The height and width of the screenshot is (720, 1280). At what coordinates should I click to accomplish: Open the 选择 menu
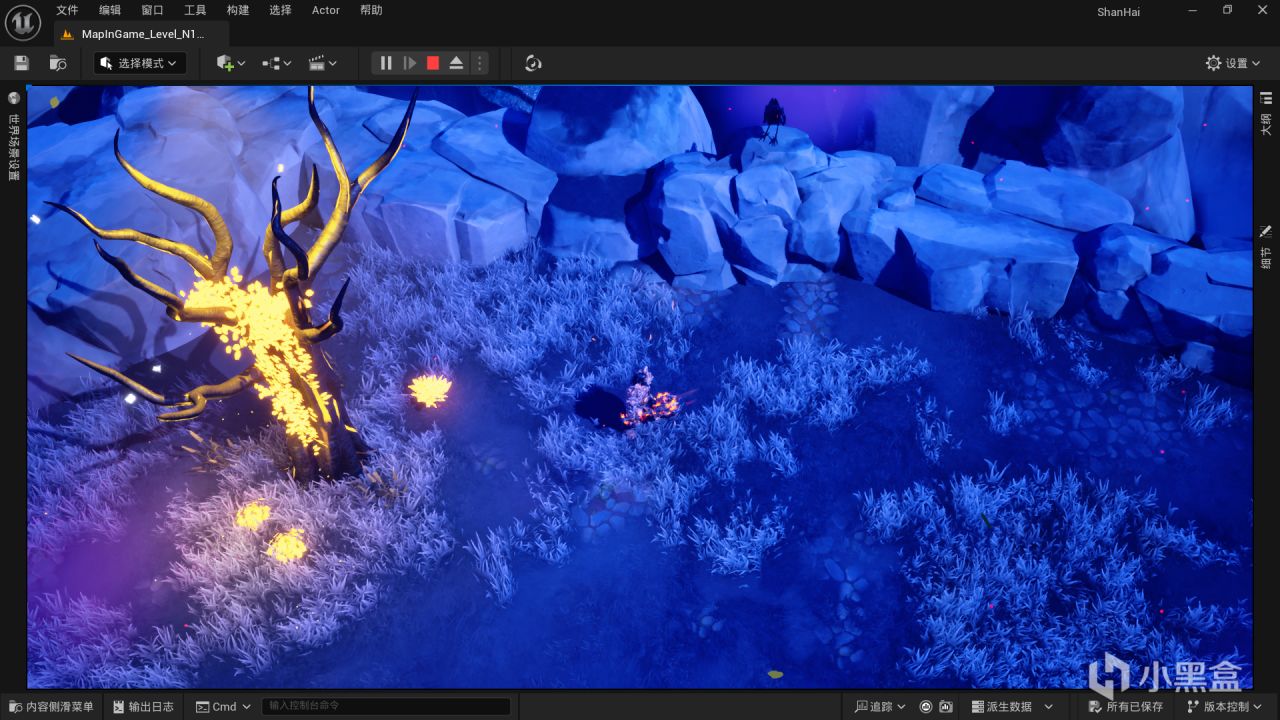281,10
